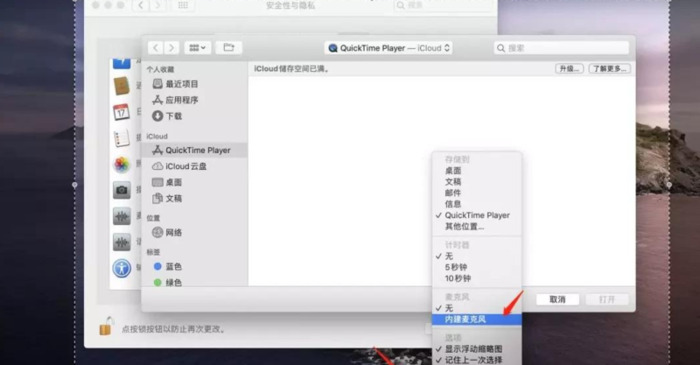This screenshot has width=700, height=365.
Task: Click the 了解更多... button
Action: point(609,69)
